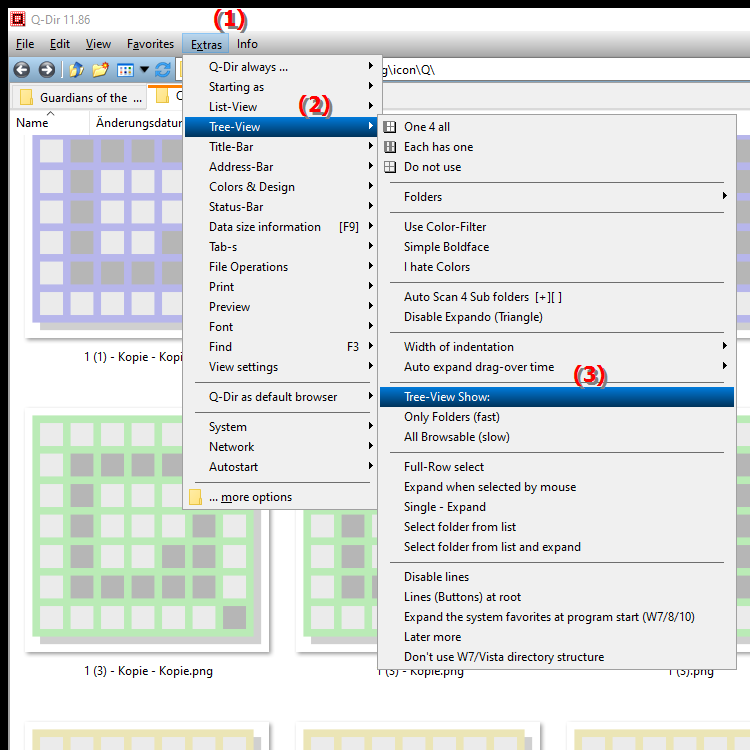Click the blue Refresh icon
The width and height of the screenshot is (750, 750).
(163, 70)
